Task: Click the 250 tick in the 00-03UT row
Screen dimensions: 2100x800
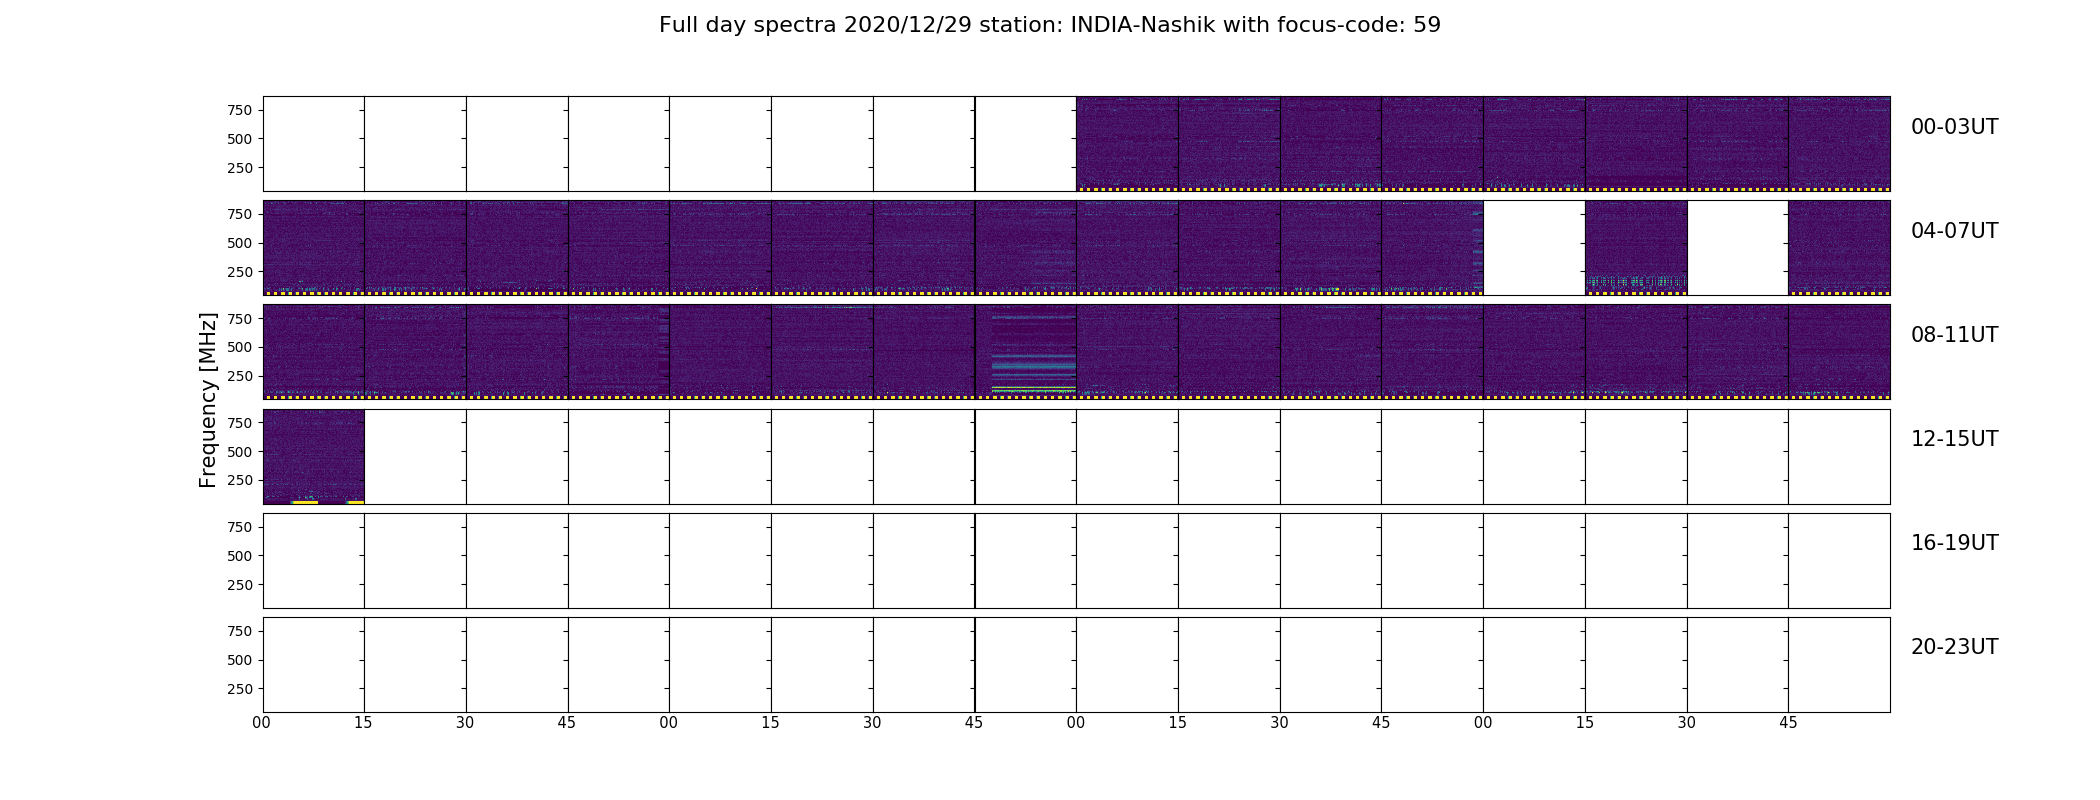Action: (x=239, y=168)
